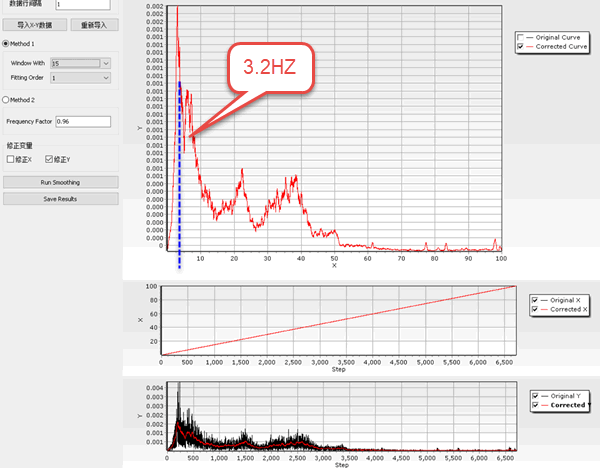The height and width of the screenshot is (468, 600).
Task: Uncheck the 修正Y checkbox
Action: pyautogui.click(x=49, y=159)
